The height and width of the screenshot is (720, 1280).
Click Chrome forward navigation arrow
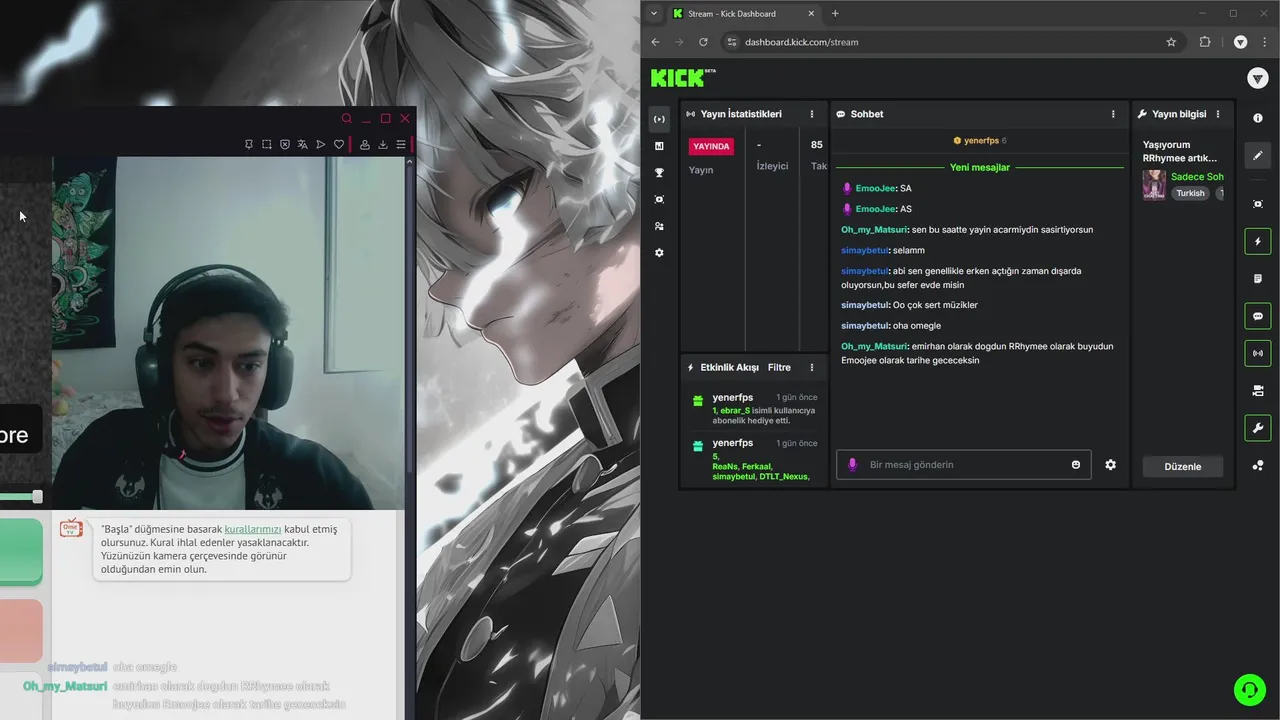click(x=680, y=42)
